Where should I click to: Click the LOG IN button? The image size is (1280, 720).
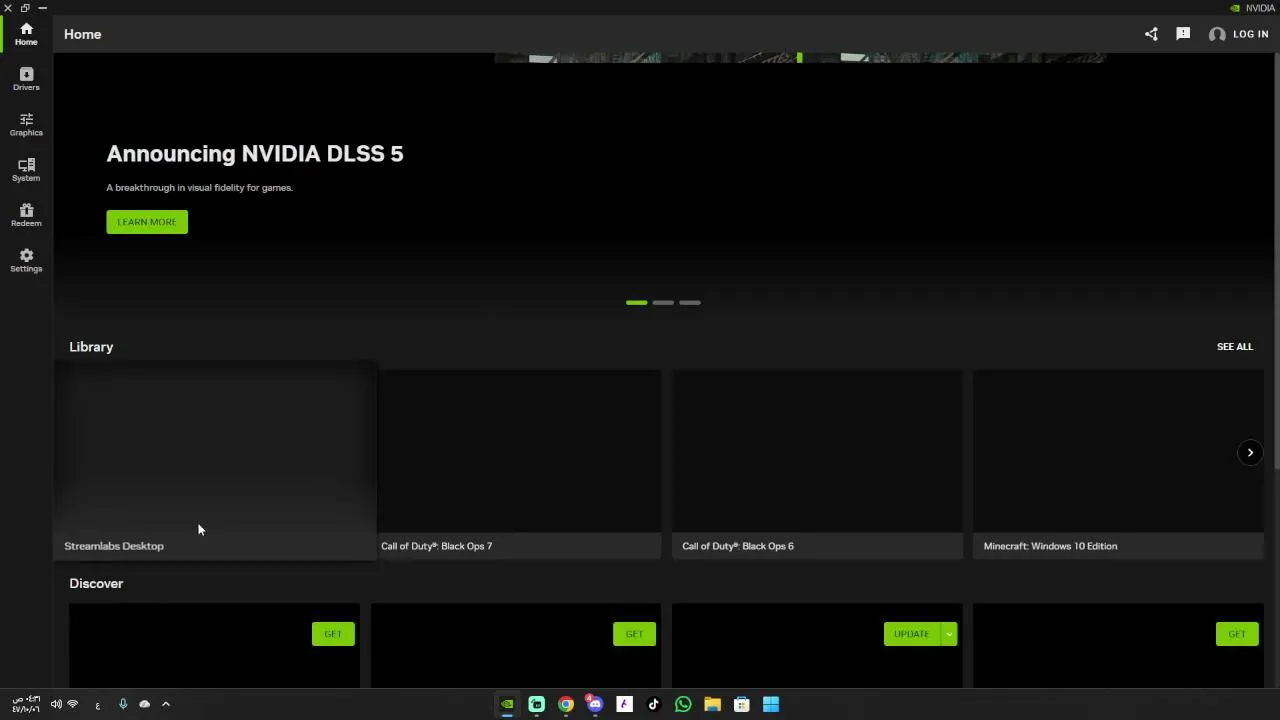coord(1250,34)
